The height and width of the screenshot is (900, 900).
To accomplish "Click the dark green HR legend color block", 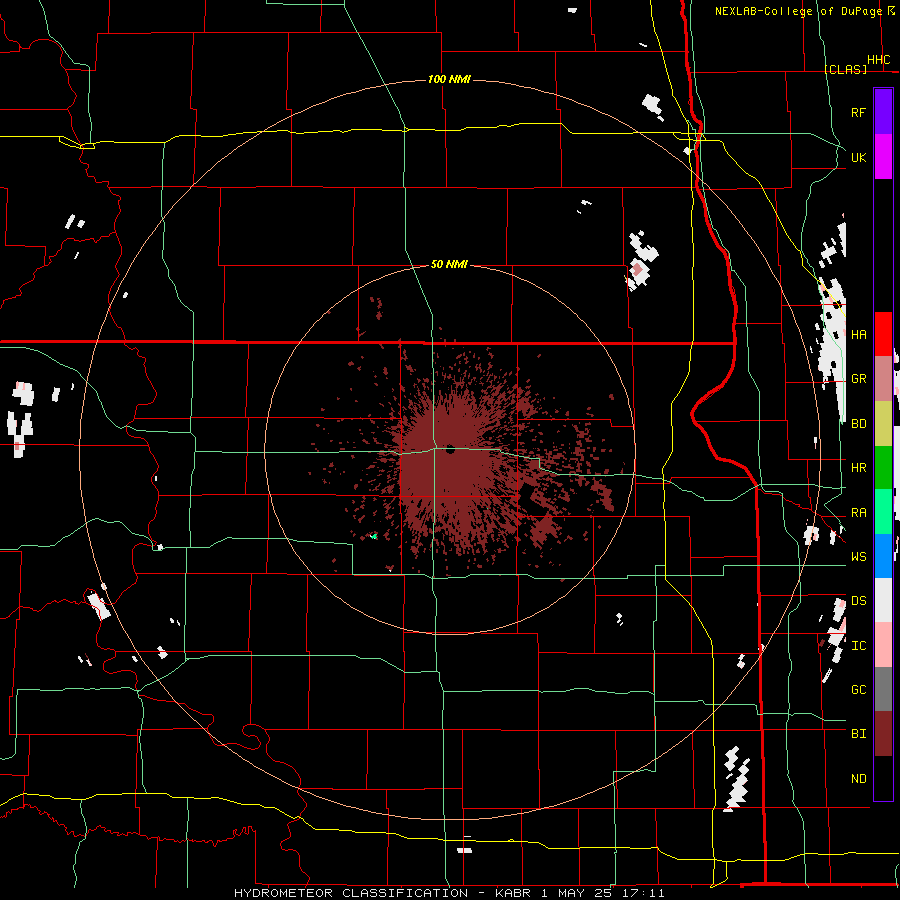I will pyautogui.click(x=883, y=467).
